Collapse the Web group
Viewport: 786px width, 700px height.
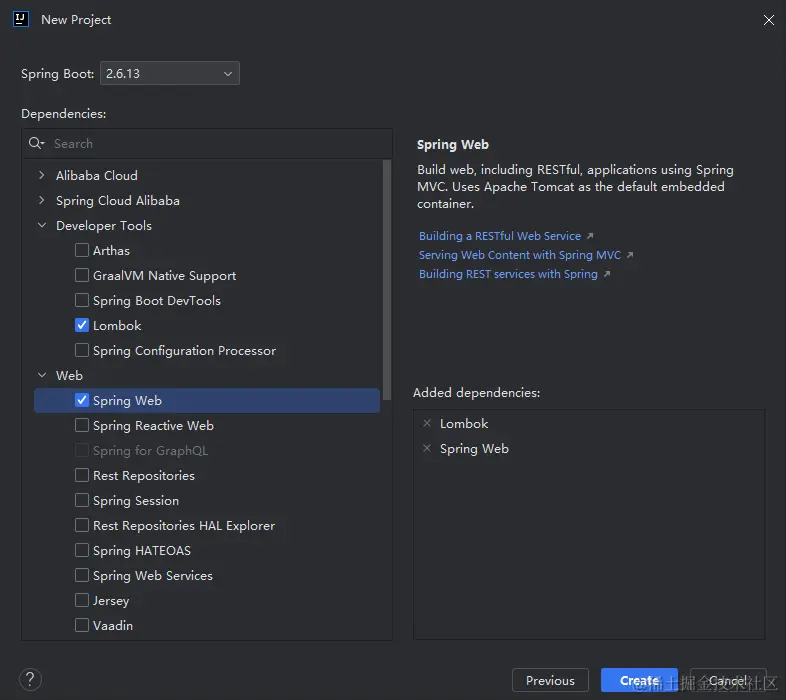point(42,375)
